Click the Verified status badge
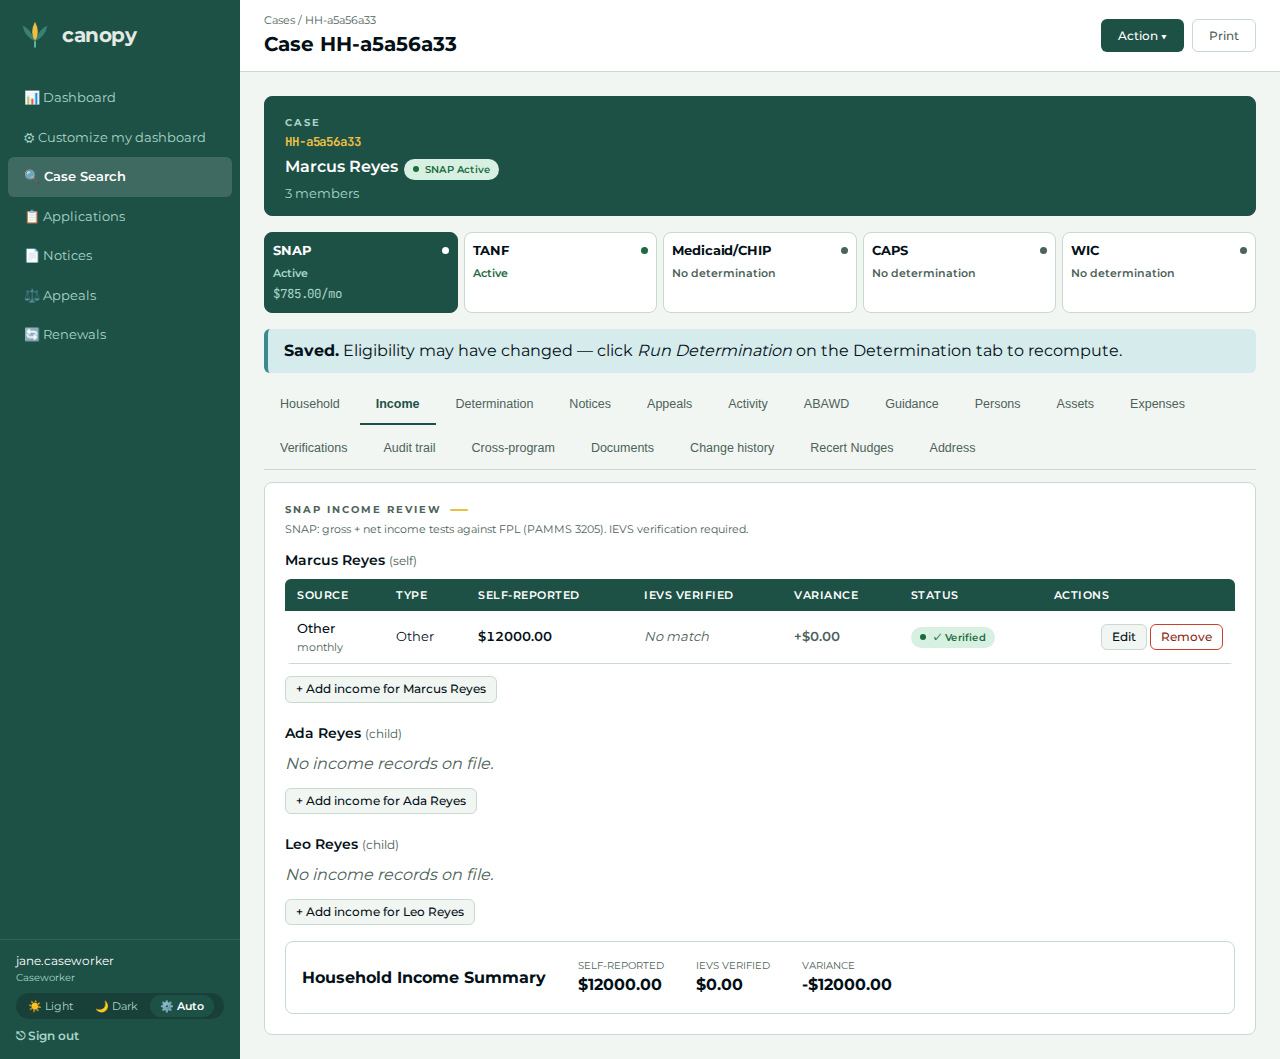 tap(953, 637)
